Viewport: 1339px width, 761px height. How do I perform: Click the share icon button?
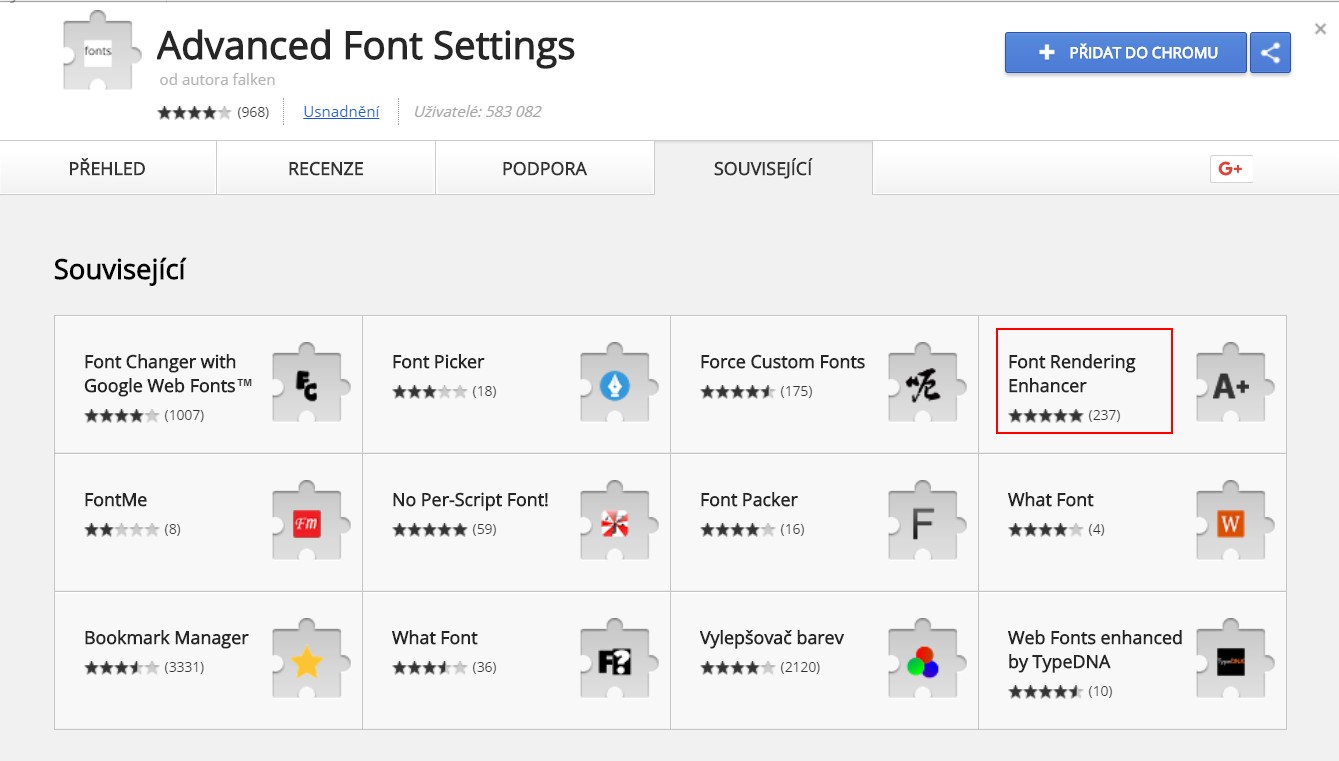pos(1270,53)
